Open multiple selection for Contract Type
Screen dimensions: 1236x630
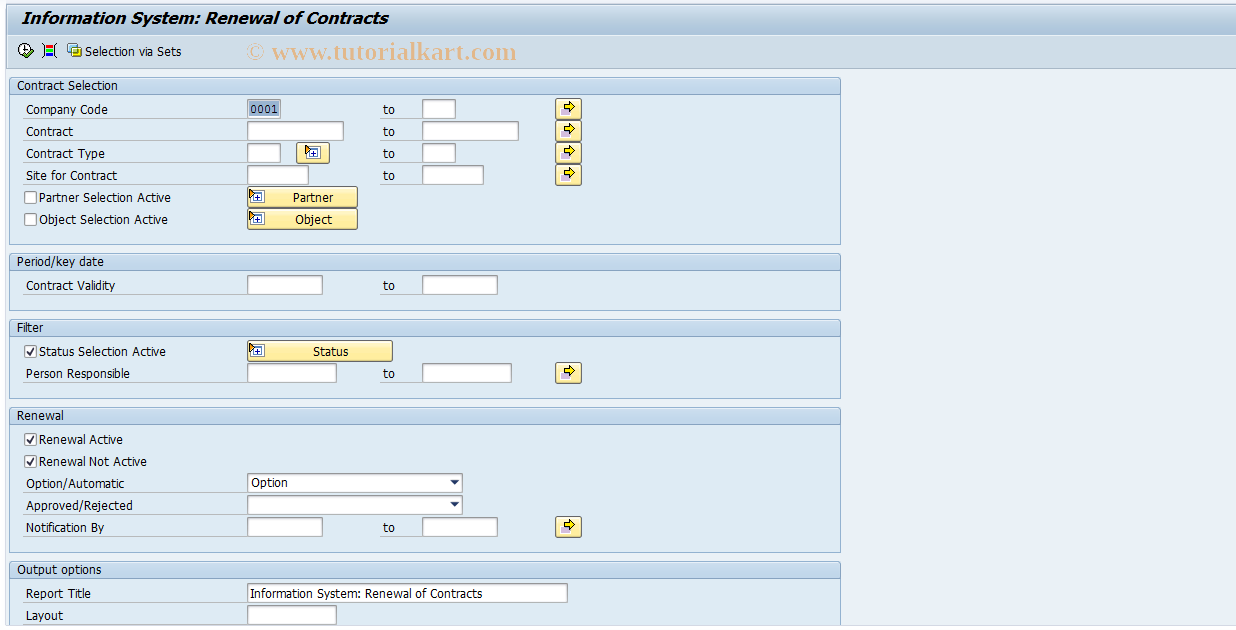pos(568,153)
